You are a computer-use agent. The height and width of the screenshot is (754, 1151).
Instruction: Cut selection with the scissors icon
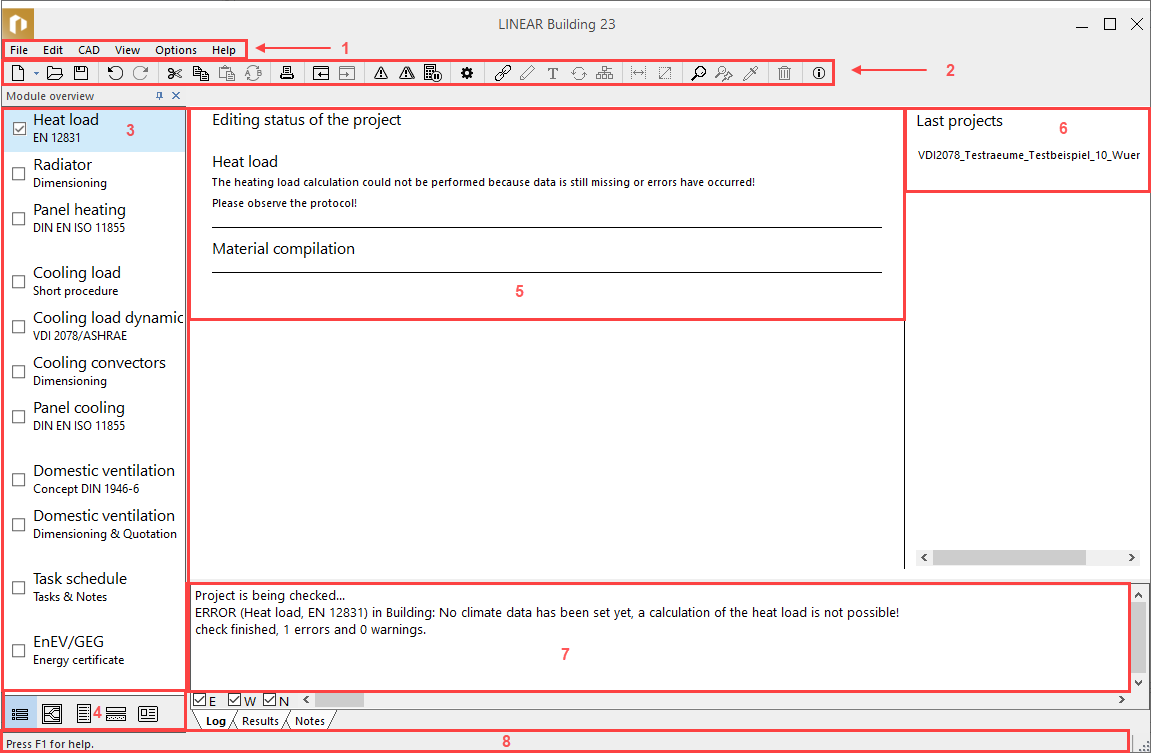tap(174, 73)
